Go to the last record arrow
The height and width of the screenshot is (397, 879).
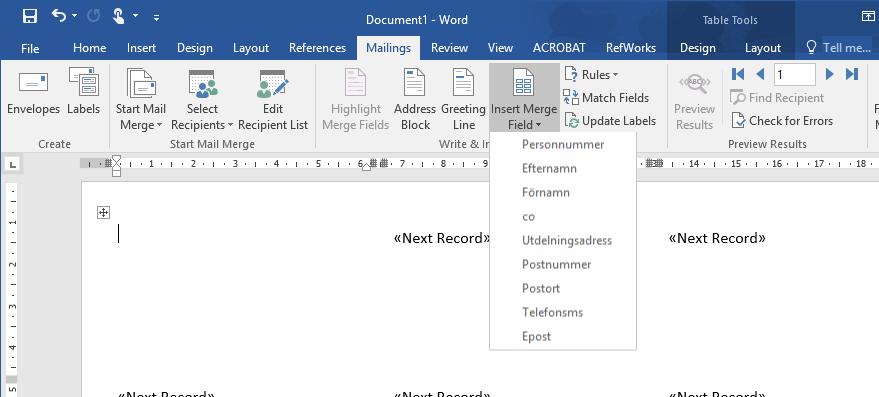tap(852, 74)
